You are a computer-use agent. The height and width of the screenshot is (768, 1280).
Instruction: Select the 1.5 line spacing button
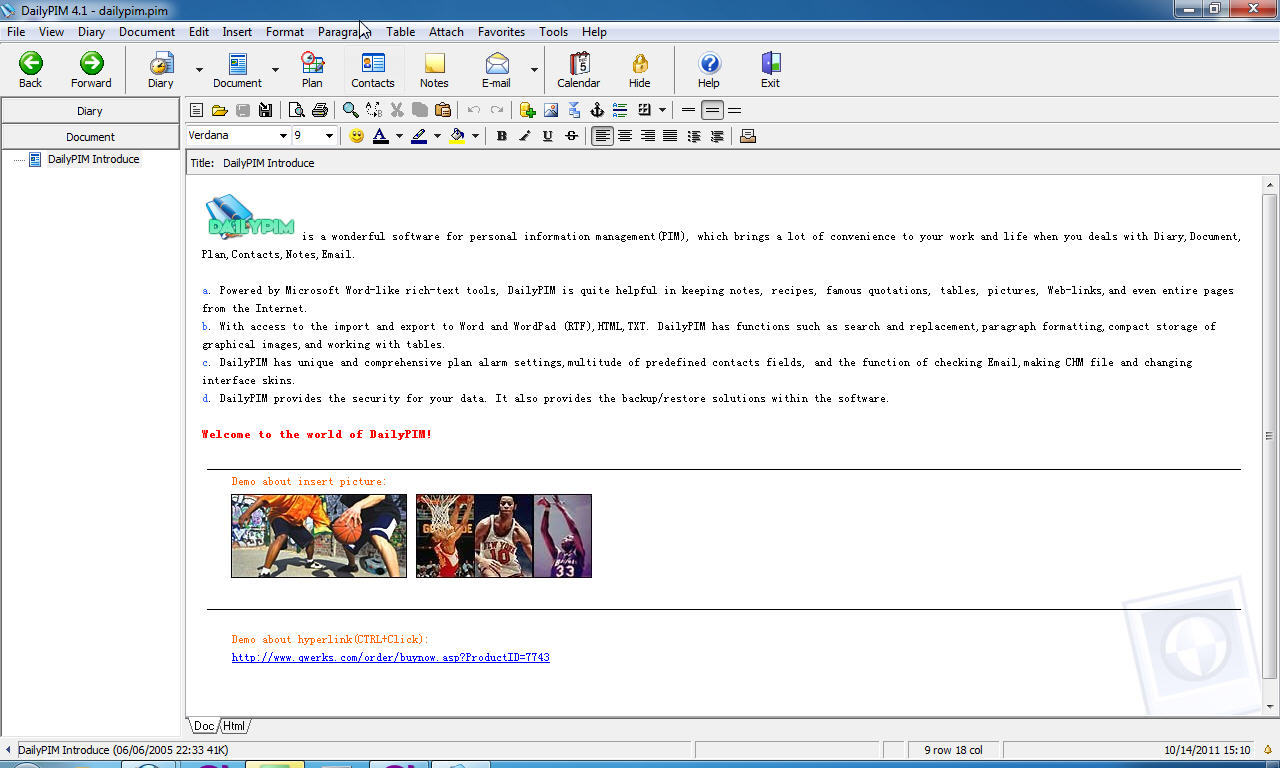[x=712, y=110]
